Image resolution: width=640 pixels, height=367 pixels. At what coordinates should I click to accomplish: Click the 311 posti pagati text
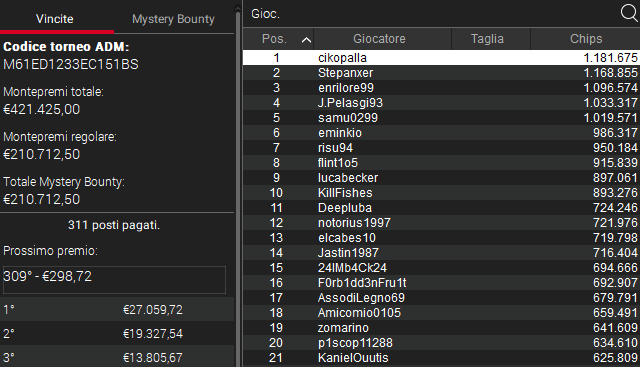[x=114, y=225]
